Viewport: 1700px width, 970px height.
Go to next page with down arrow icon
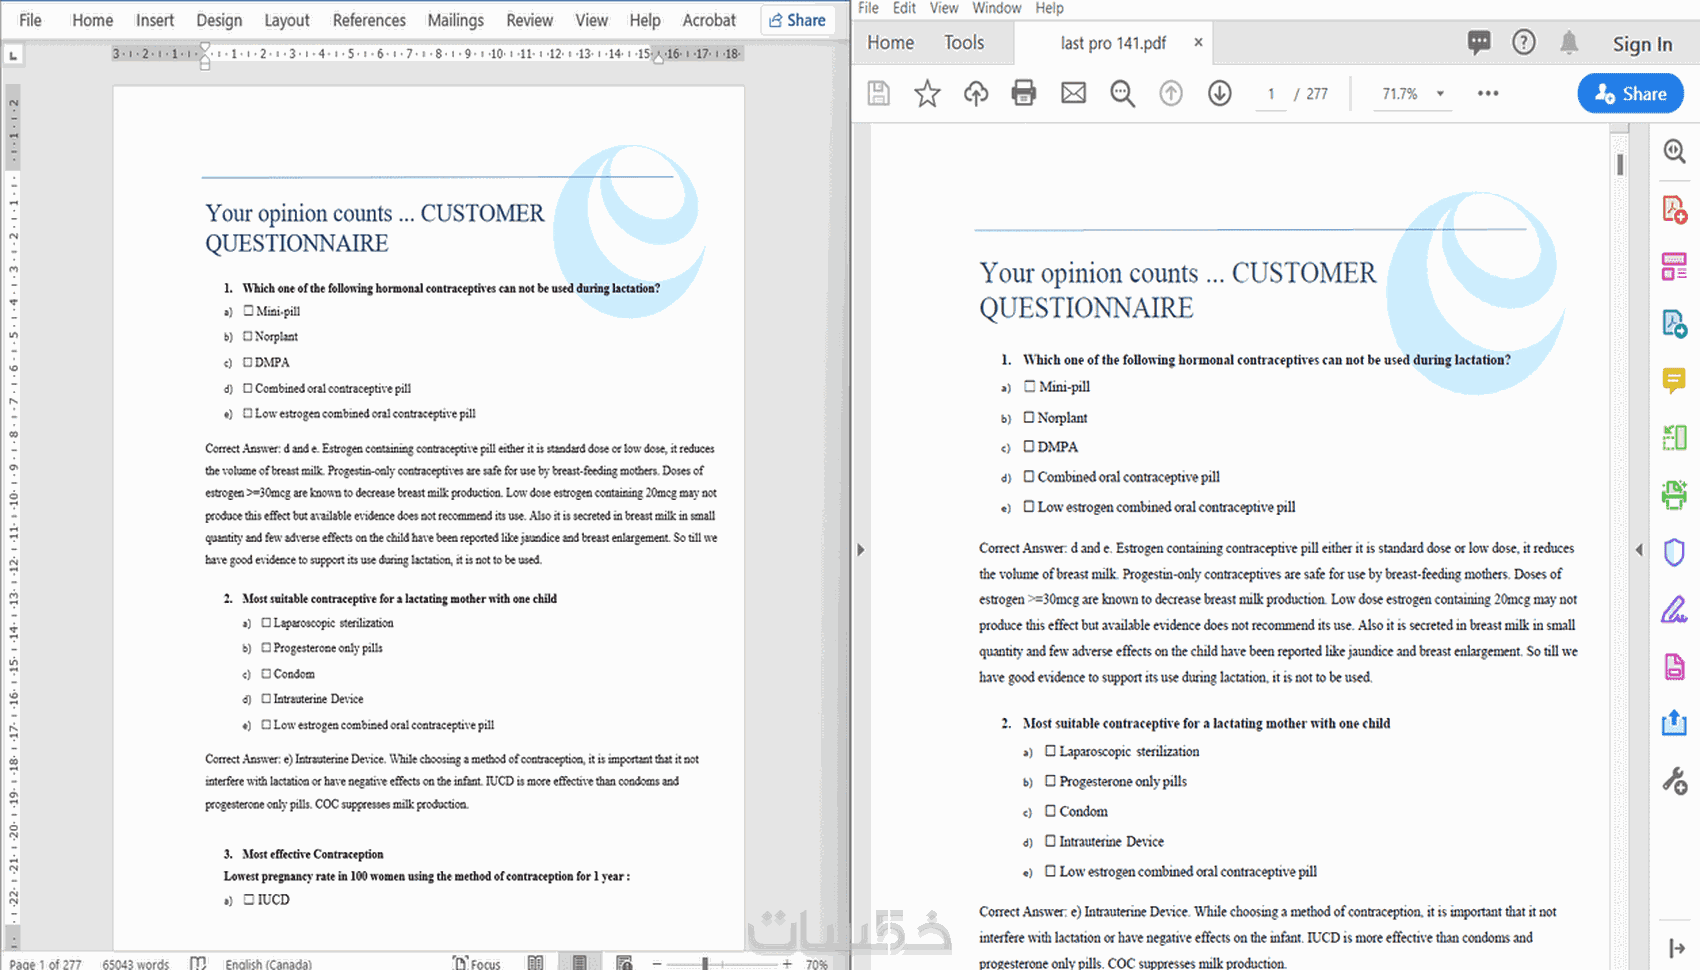tap(1219, 93)
